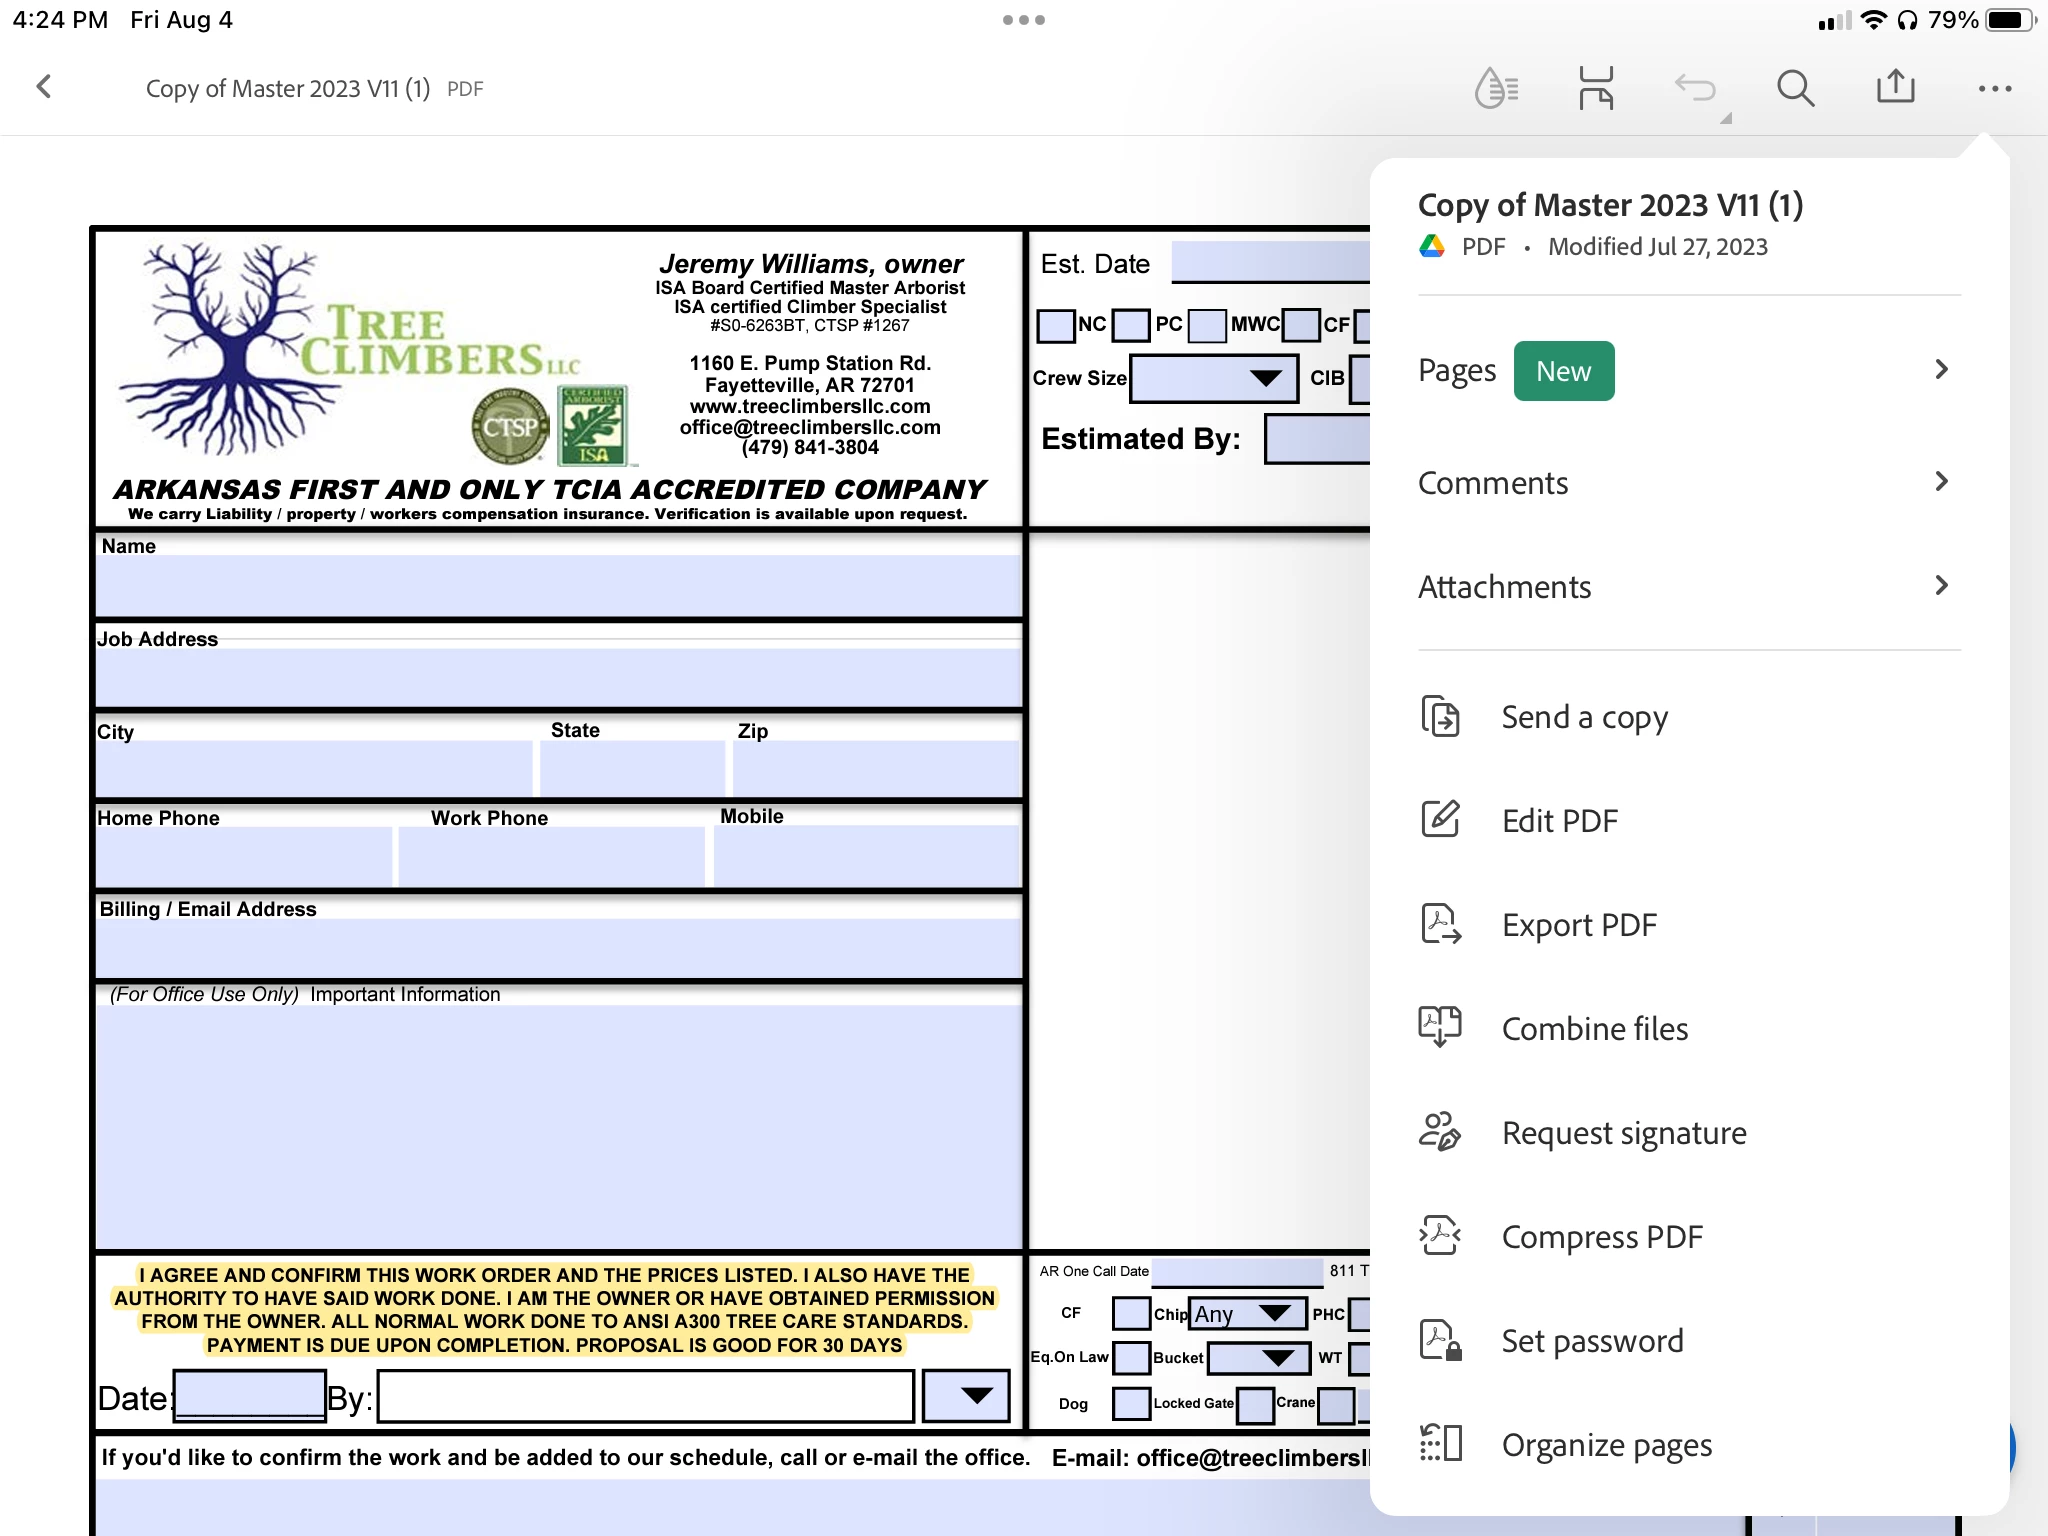This screenshot has height=1536, width=2048.
Task: Open the Bucket dropdown
Action: click(1258, 1357)
